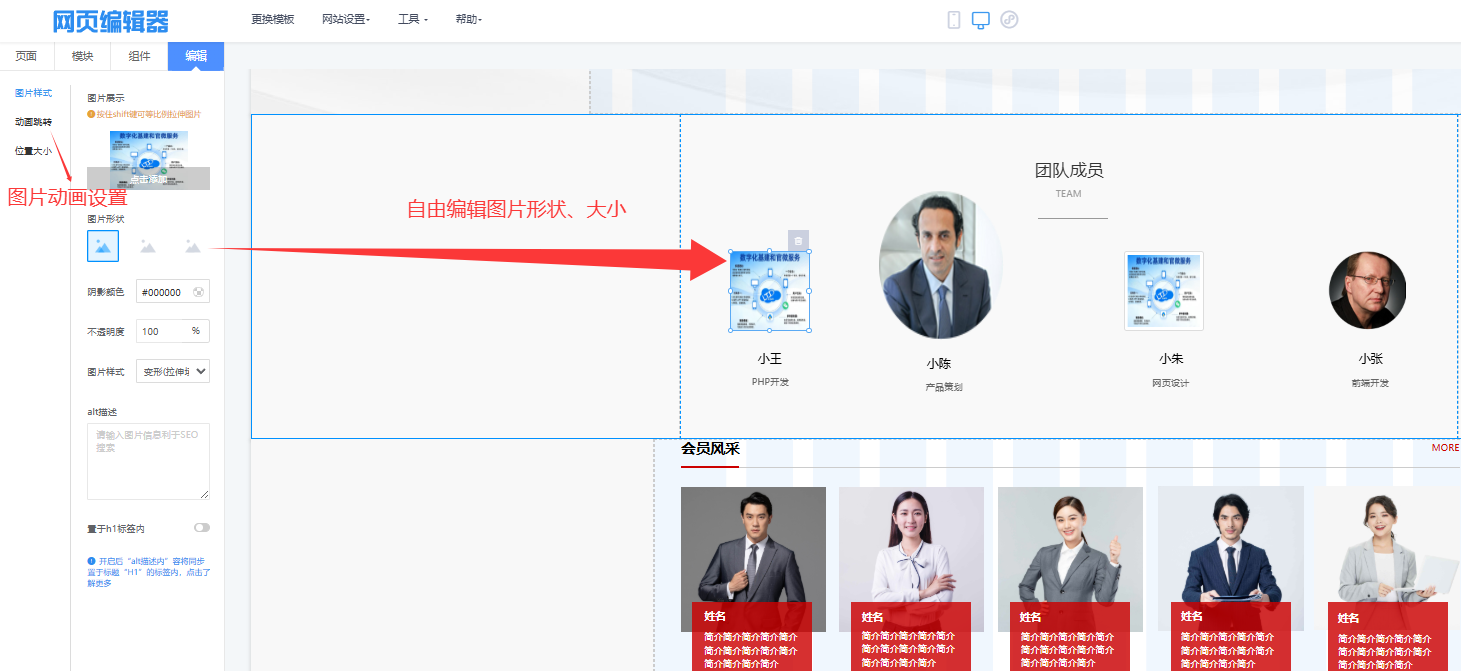The height and width of the screenshot is (671, 1461).
Task: Click the TEAM subtitle text
Action: point(1068,194)
